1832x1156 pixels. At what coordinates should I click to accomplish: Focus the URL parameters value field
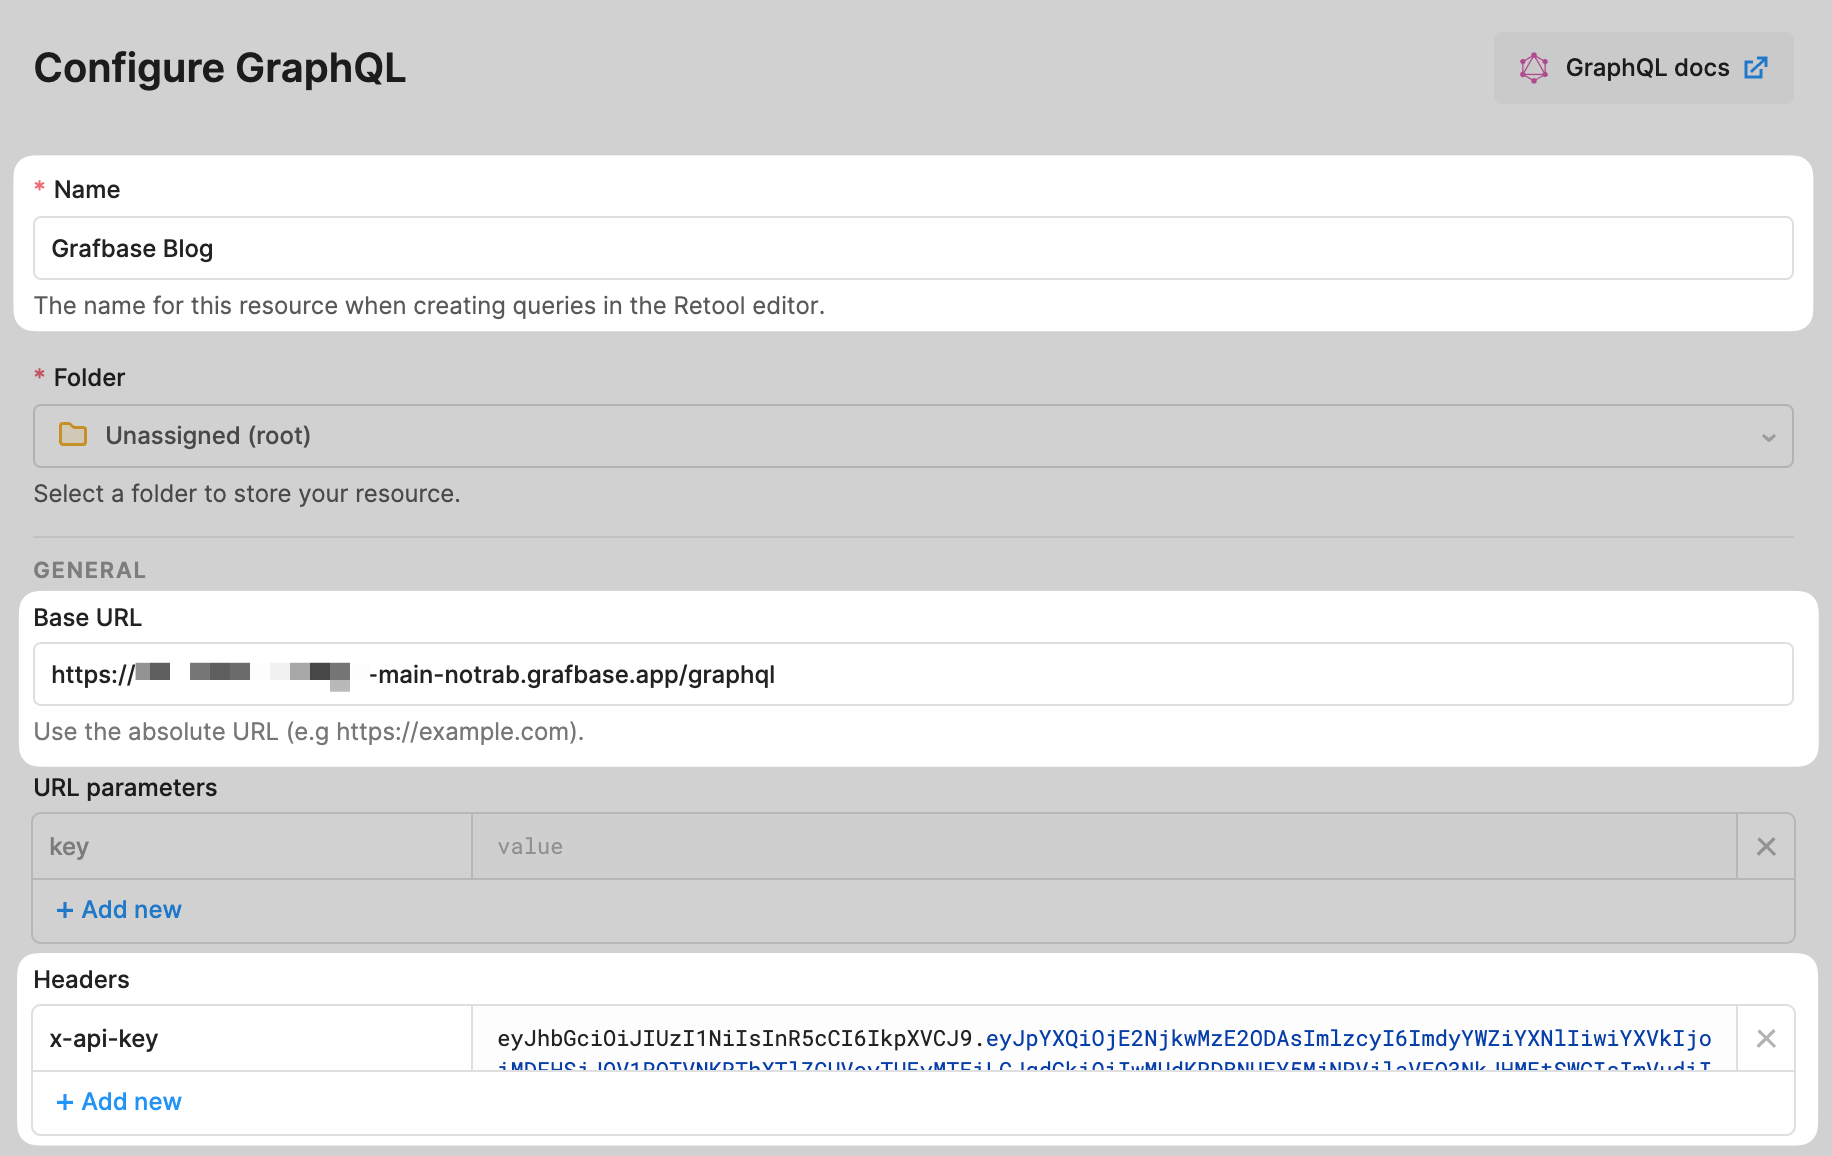point(1104,847)
